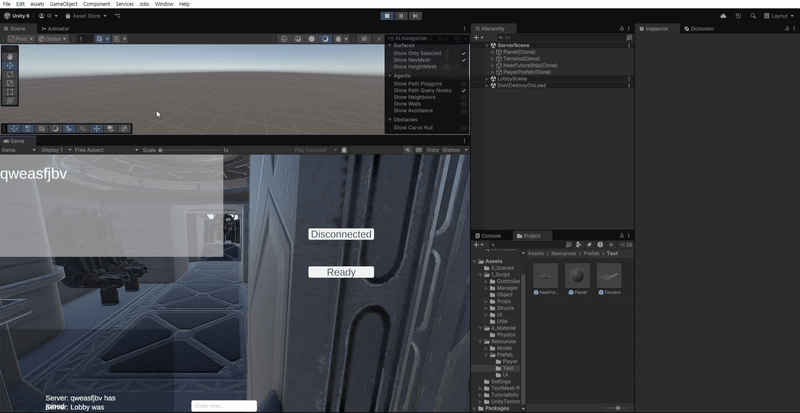Open the Component menu
The height and width of the screenshot is (413, 800).
coord(96,4)
